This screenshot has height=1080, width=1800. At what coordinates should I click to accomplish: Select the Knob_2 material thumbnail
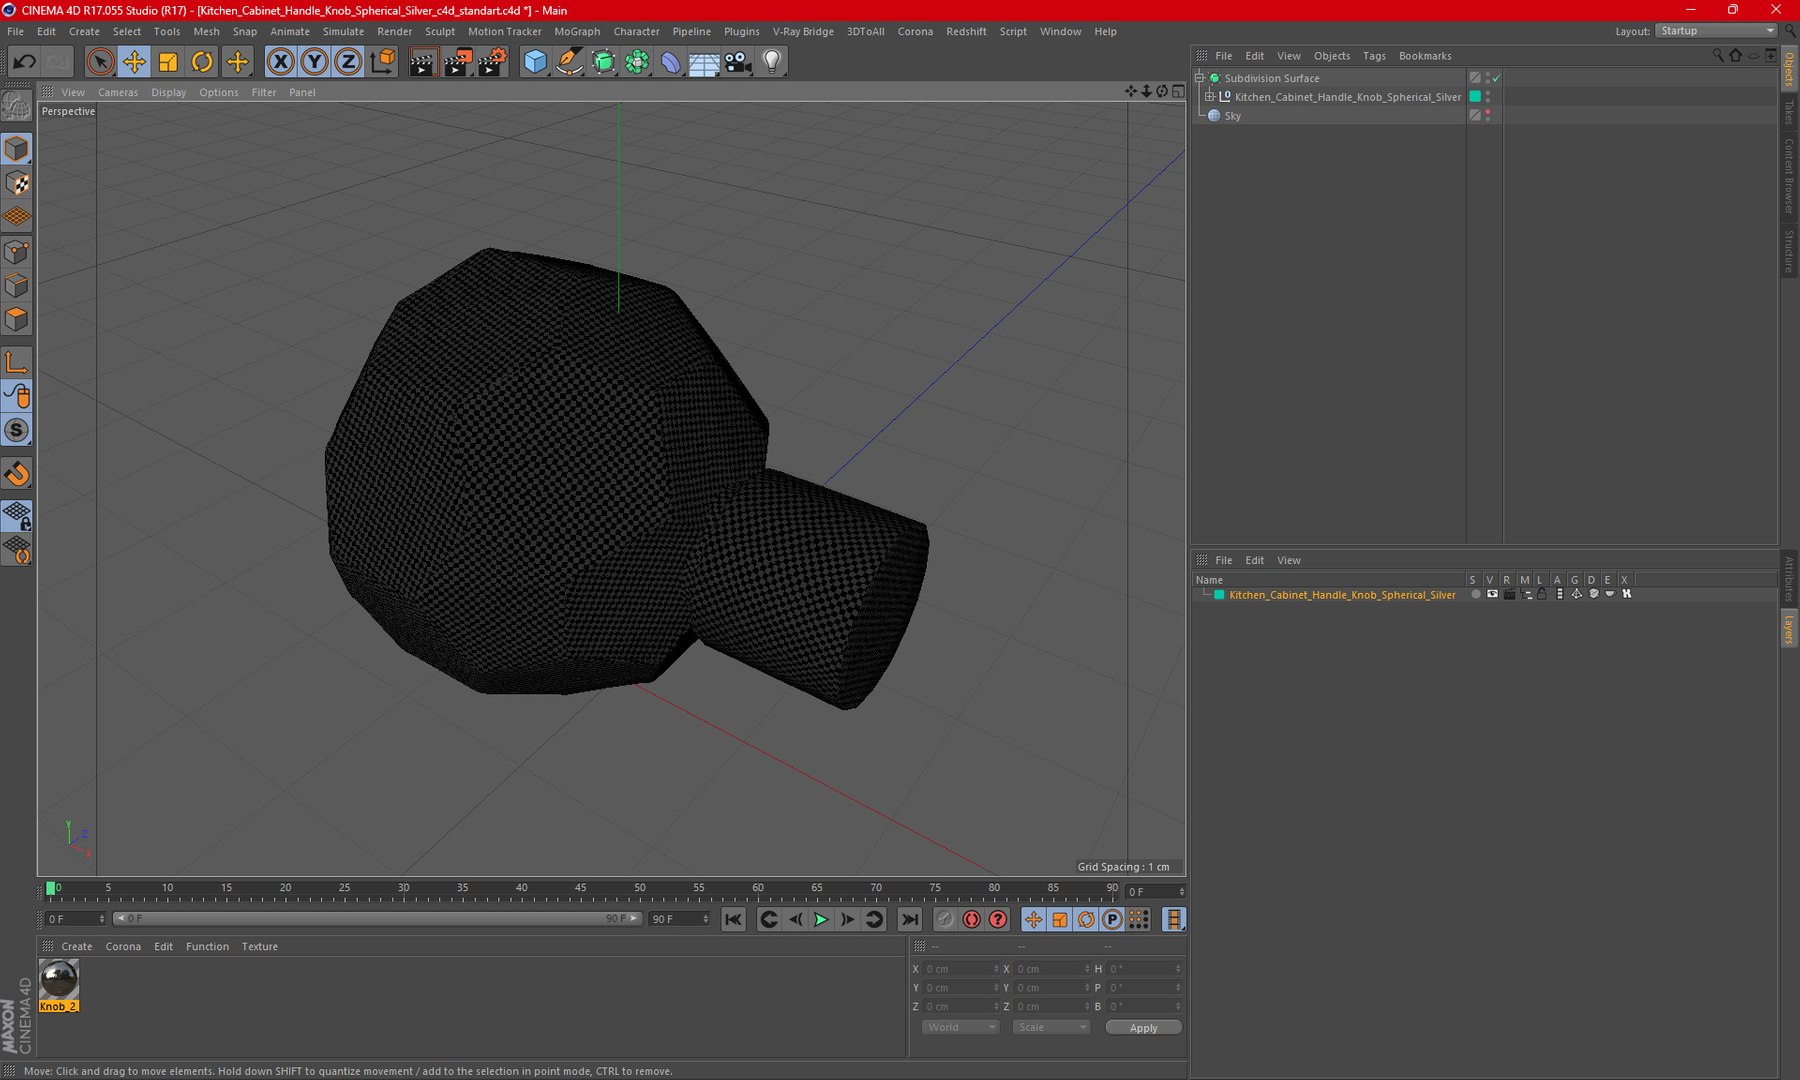(x=58, y=980)
